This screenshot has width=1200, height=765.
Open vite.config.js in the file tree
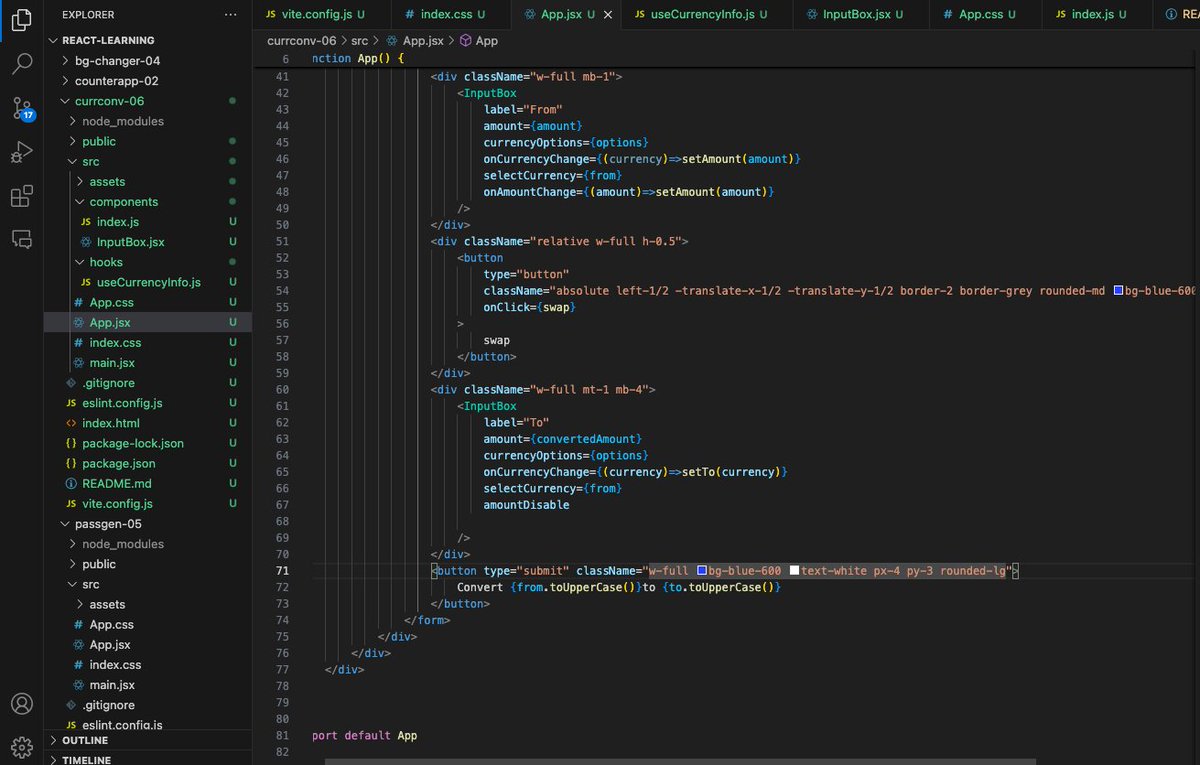tap(147, 504)
